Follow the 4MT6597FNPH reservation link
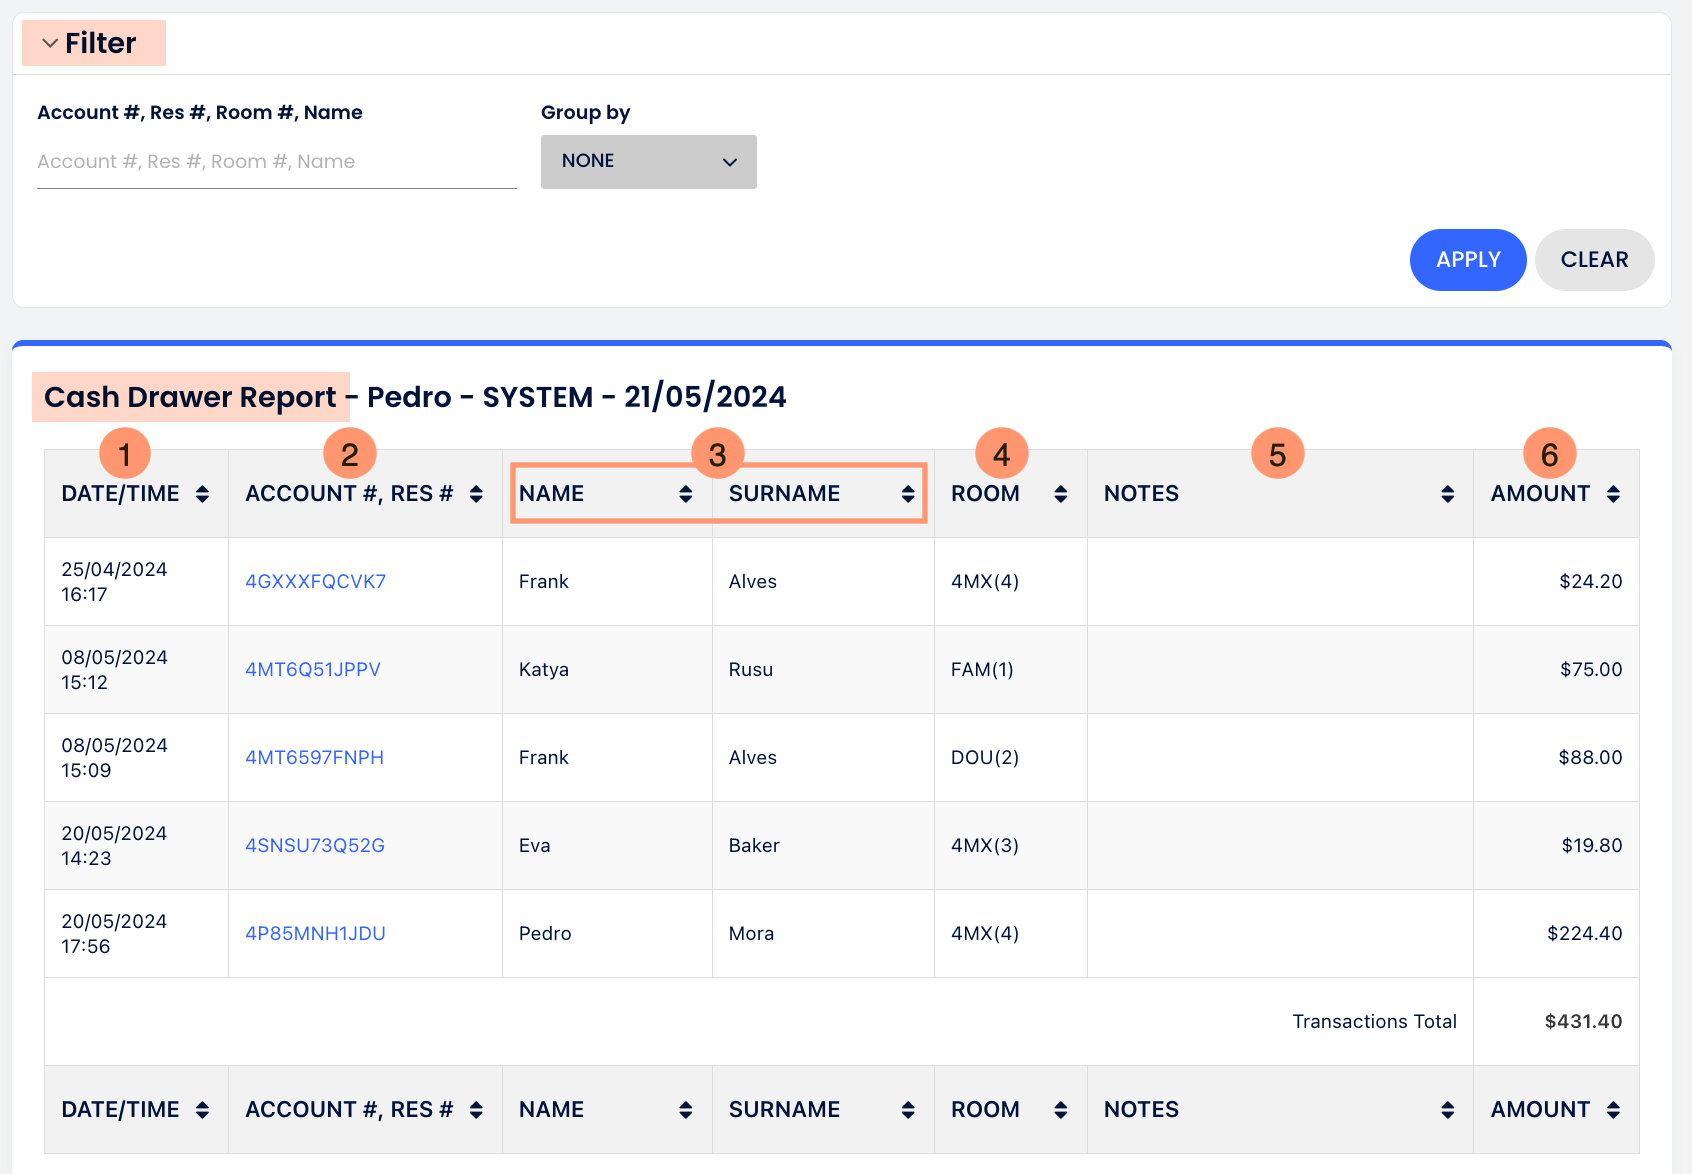This screenshot has width=1692, height=1174. (315, 758)
